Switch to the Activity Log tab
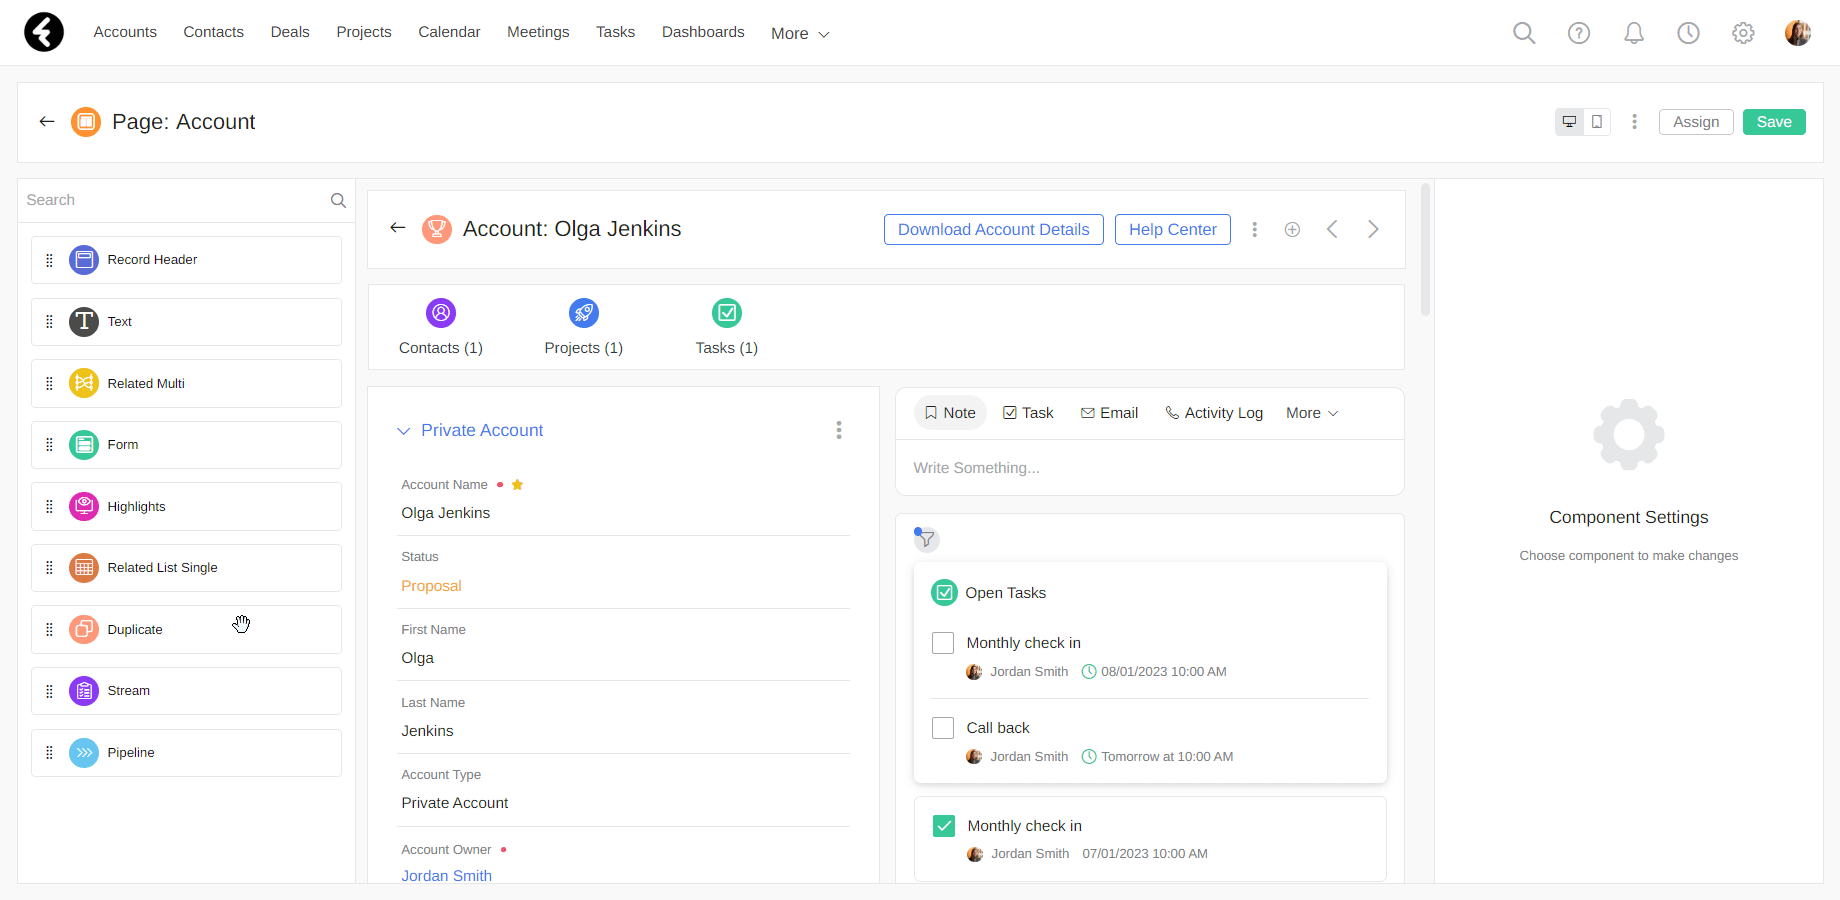The height and width of the screenshot is (900, 1840). (1214, 413)
